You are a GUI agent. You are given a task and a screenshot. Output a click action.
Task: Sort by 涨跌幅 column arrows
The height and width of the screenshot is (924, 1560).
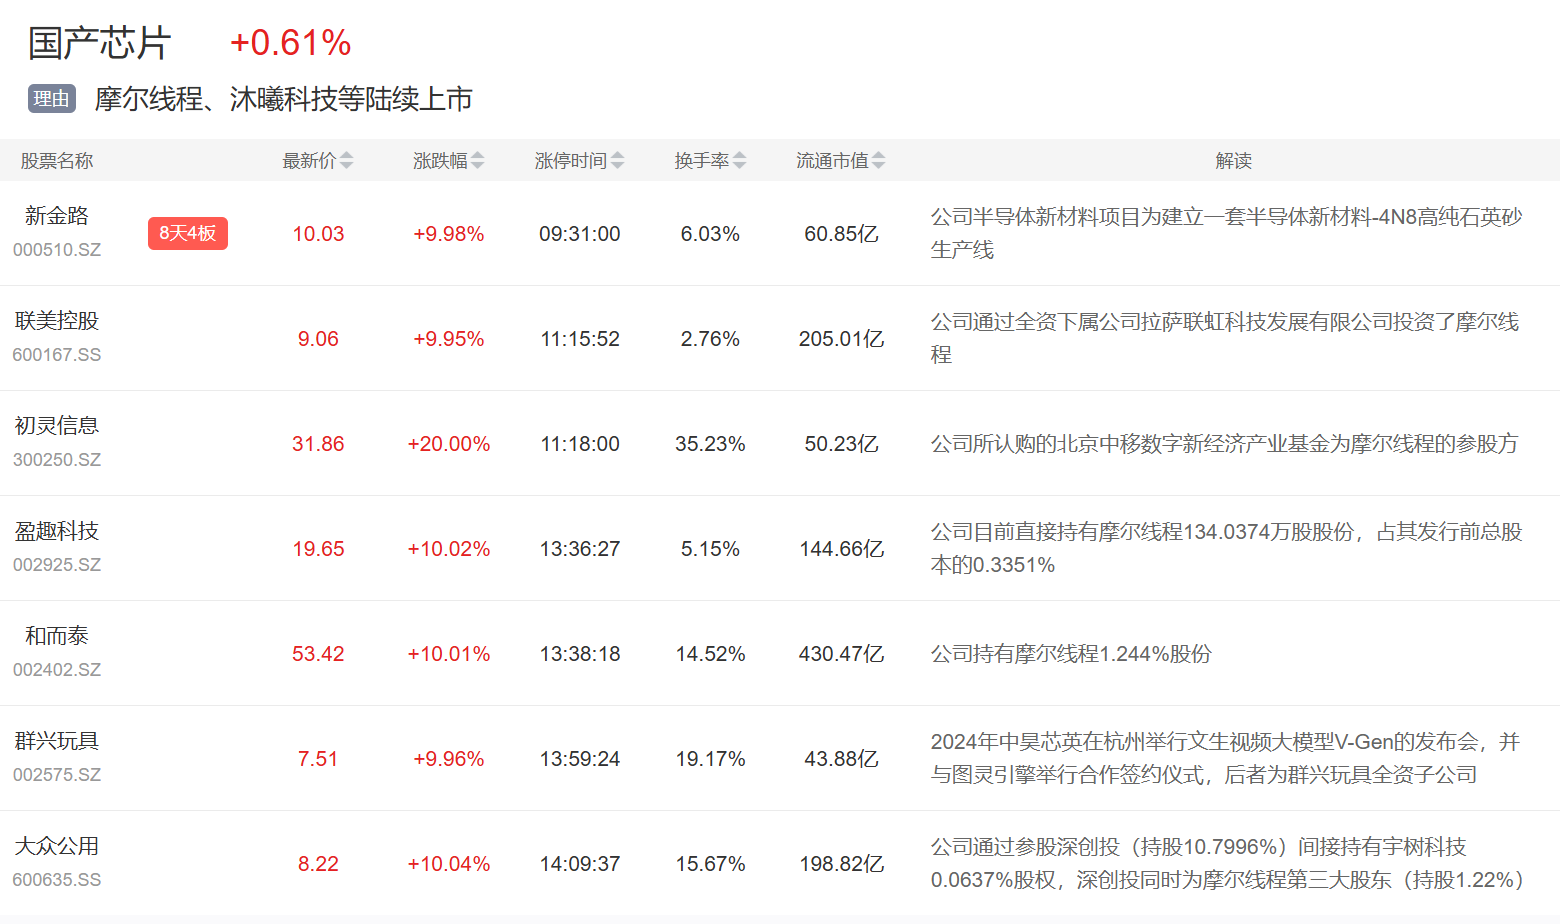coord(477,161)
